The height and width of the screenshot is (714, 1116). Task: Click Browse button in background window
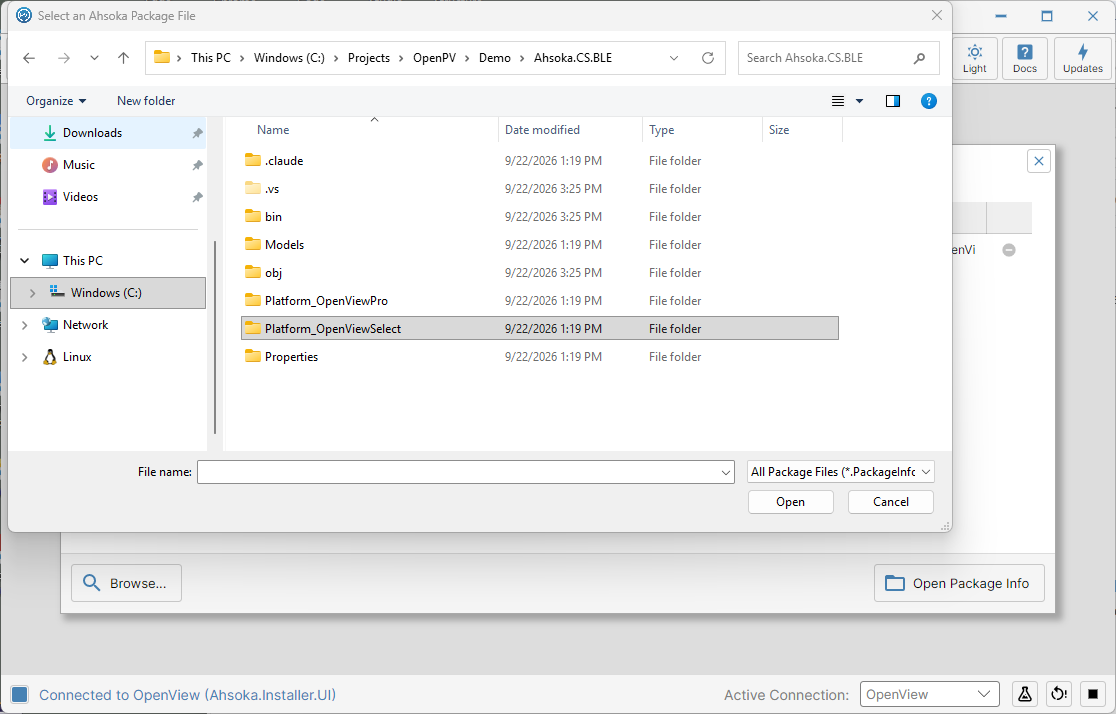coord(126,583)
